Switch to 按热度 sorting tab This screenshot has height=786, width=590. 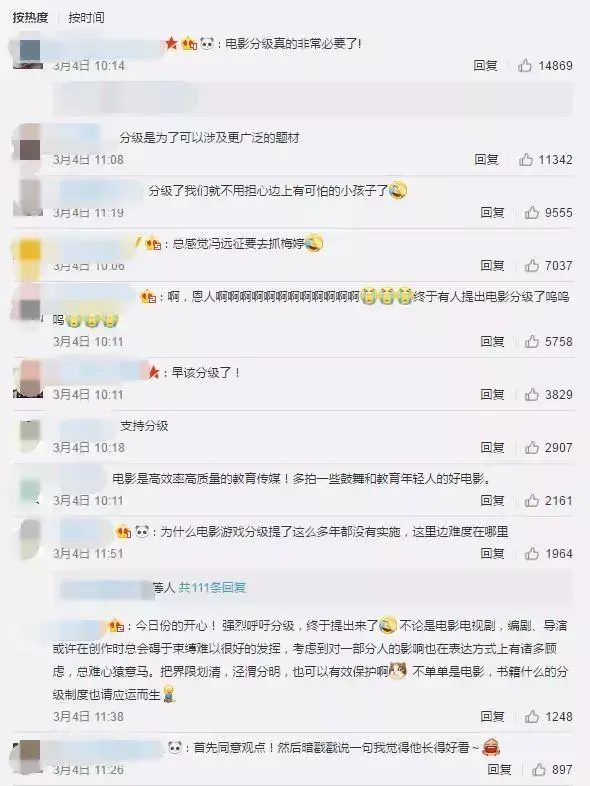coord(30,18)
